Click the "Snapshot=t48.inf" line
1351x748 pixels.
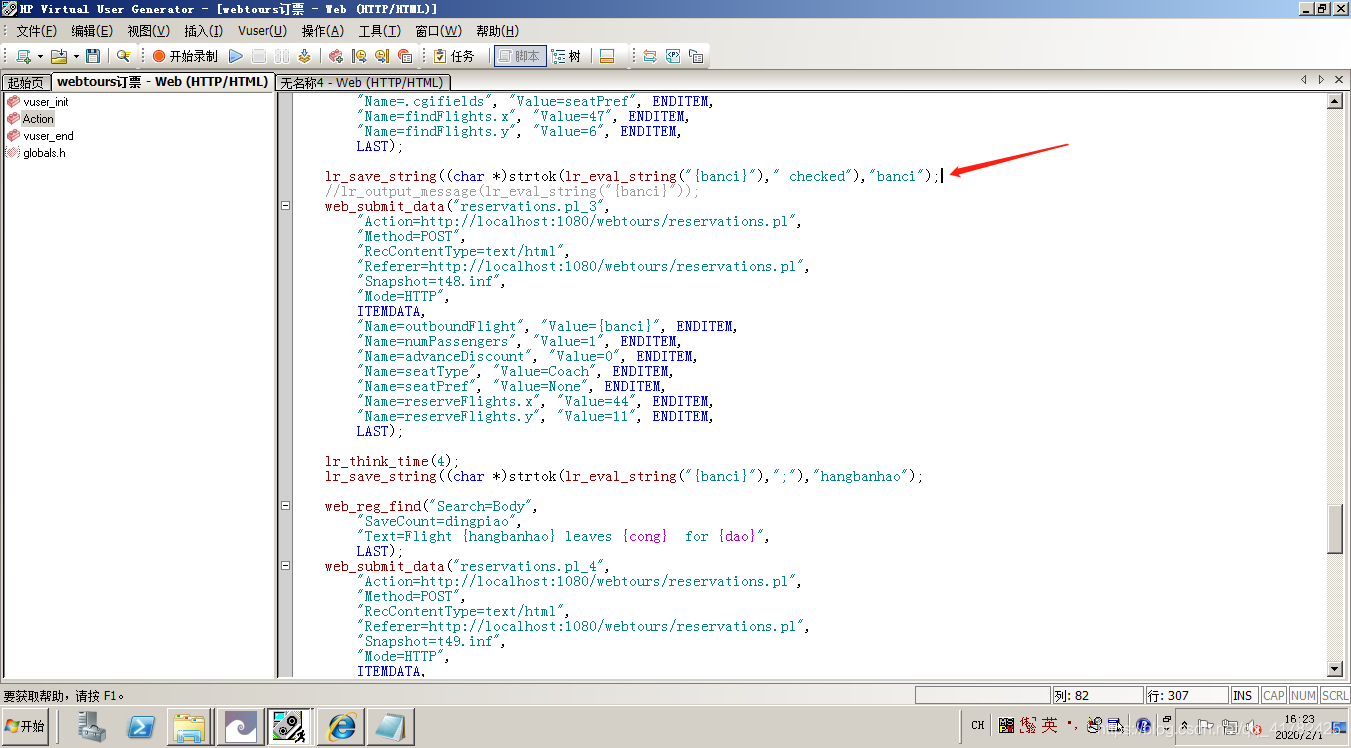[432, 281]
